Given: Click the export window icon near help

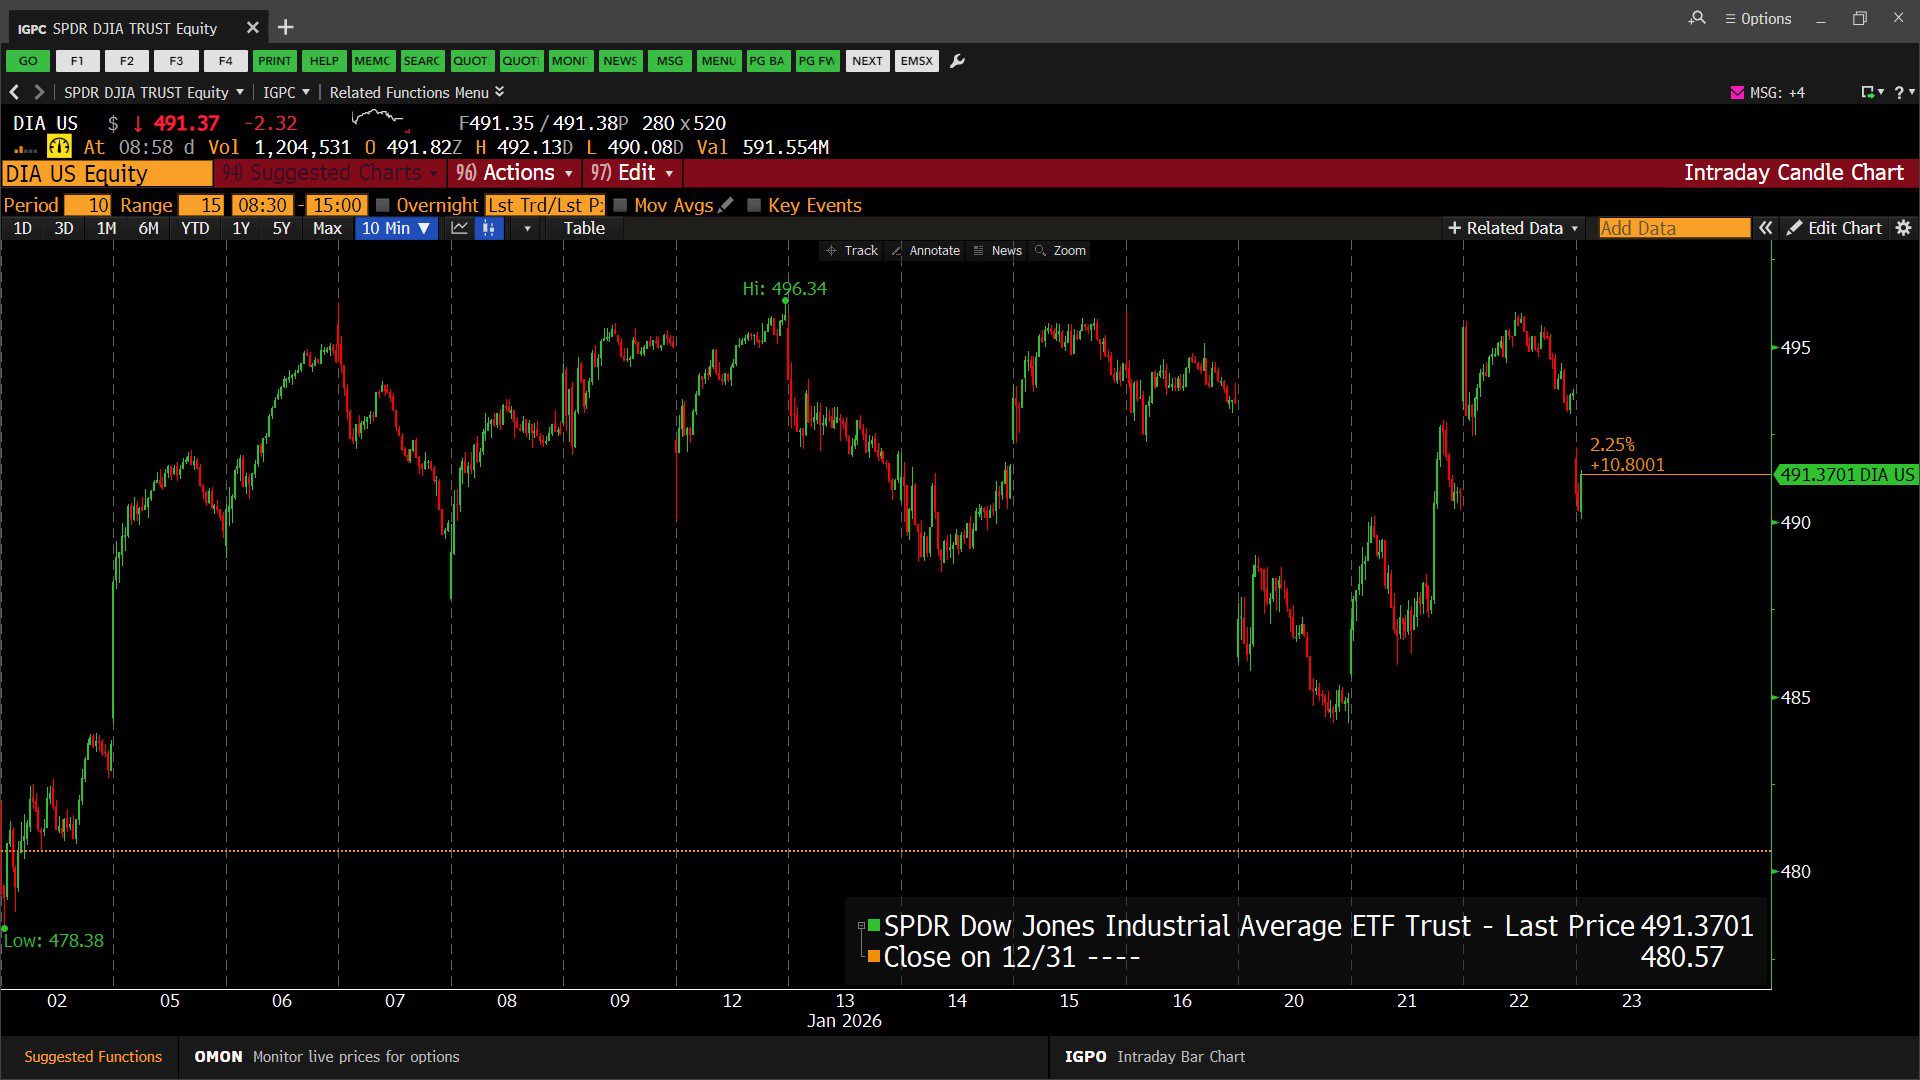Looking at the screenshot, I should 1867,92.
